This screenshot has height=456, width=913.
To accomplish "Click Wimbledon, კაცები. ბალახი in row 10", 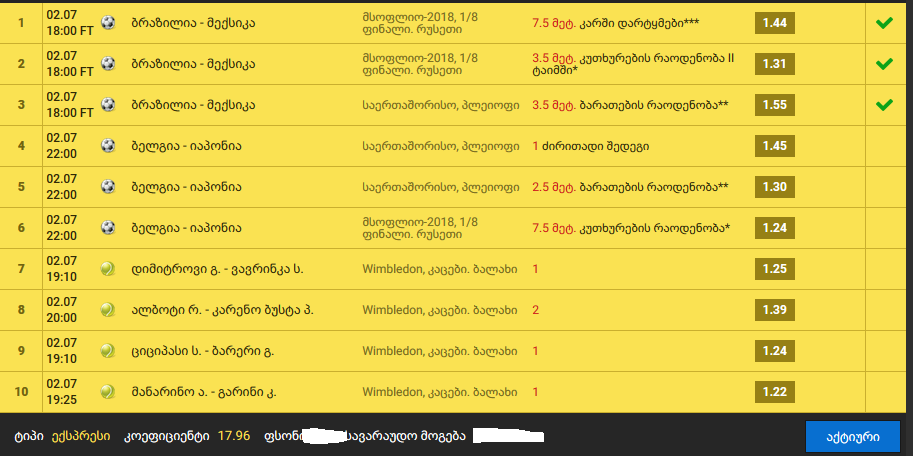I will pyautogui.click(x=440, y=392).
